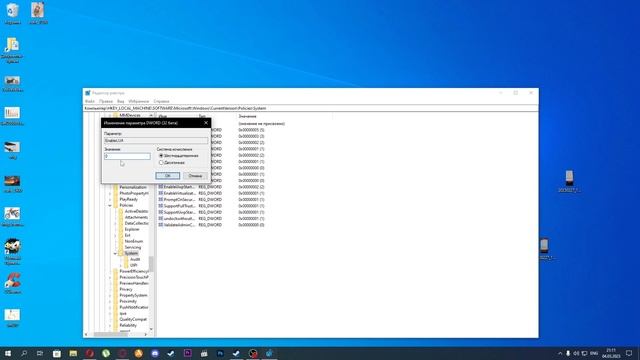Sort values by the Значение column header
Image resolution: width=640 pixels, height=360 pixels.
248,116
